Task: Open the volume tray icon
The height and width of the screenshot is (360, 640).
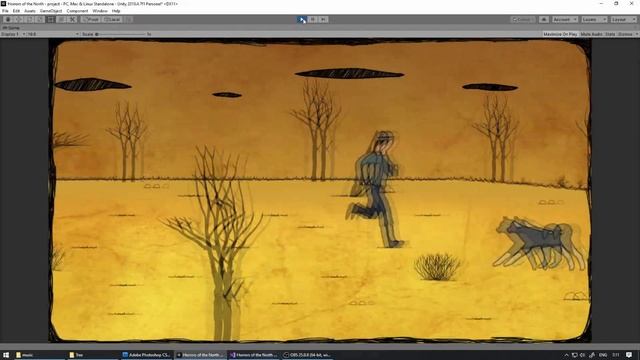Action: tap(582, 355)
